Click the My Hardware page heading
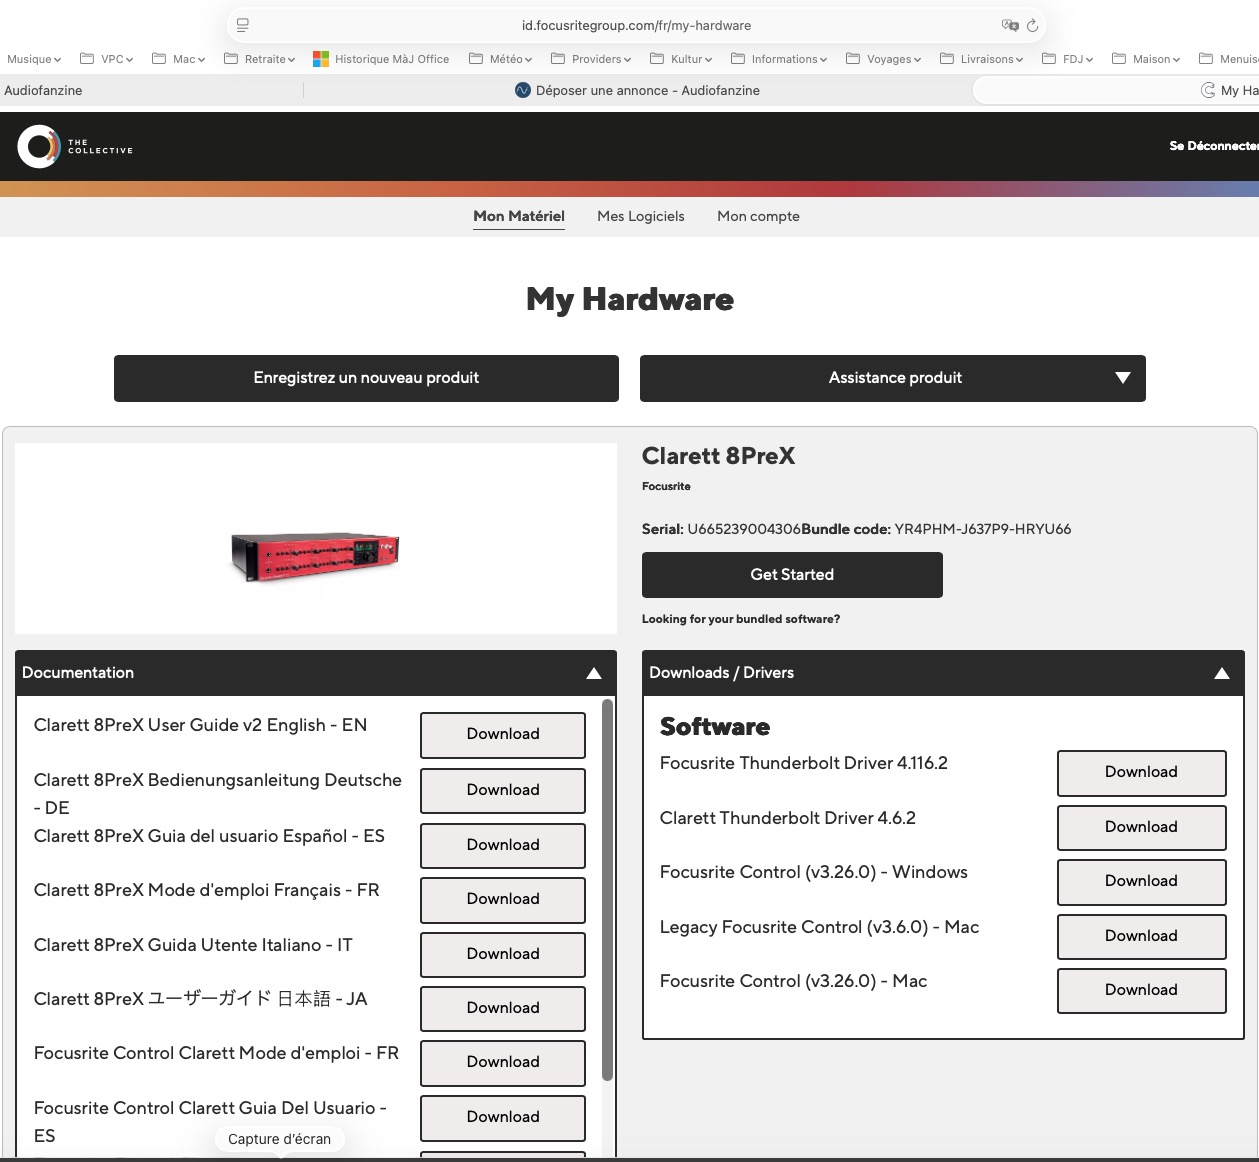The height and width of the screenshot is (1162, 1259). point(630,300)
